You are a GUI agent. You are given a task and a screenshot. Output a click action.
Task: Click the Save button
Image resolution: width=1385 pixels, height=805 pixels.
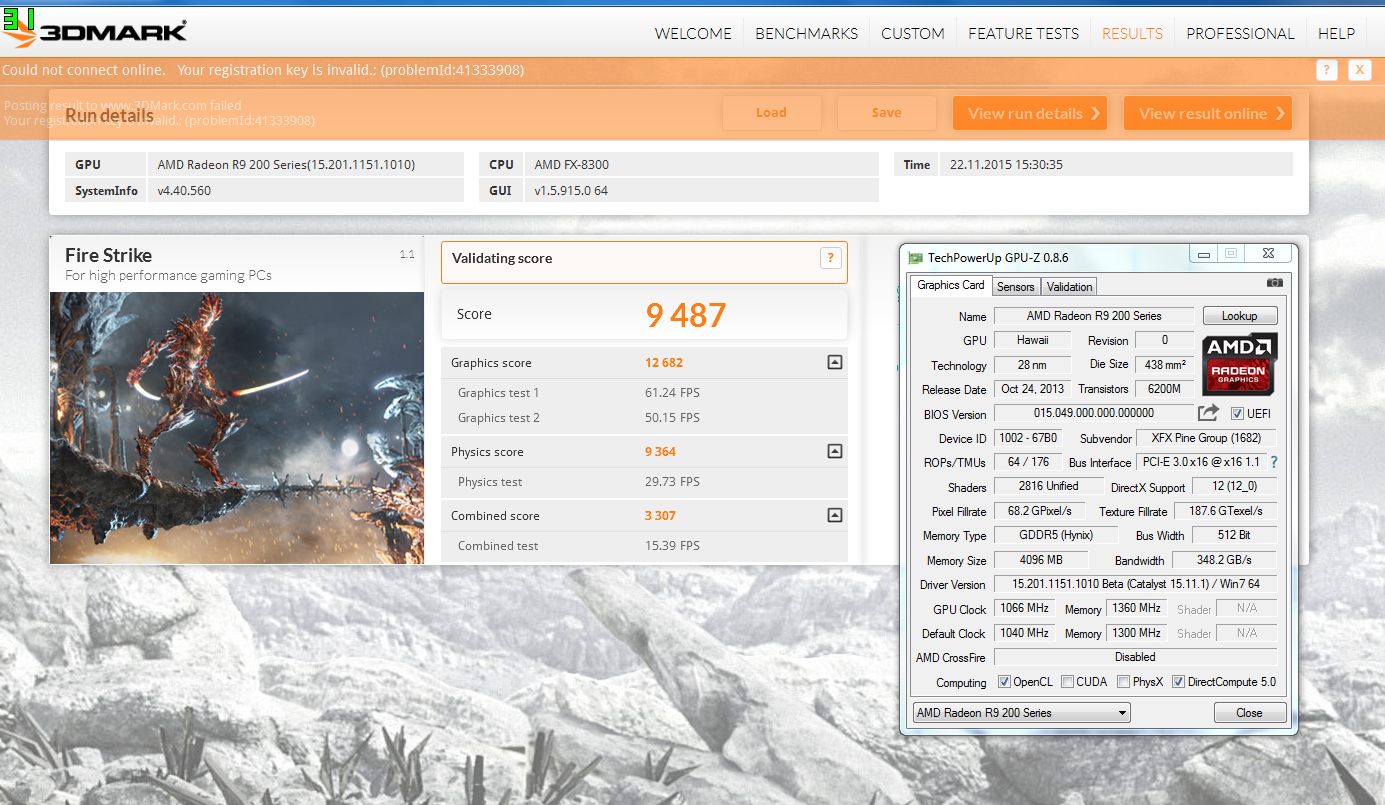coord(886,113)
